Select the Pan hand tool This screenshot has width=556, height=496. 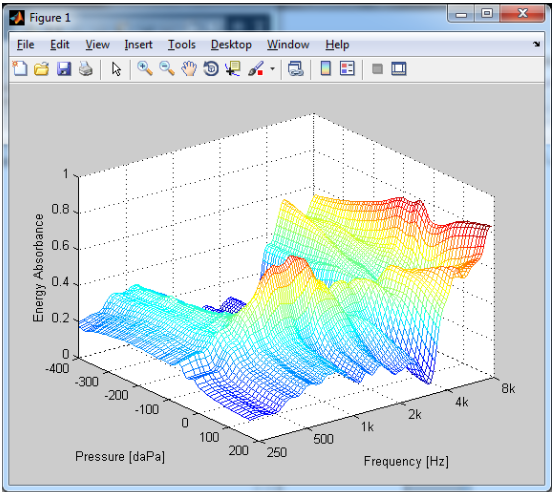189,68
